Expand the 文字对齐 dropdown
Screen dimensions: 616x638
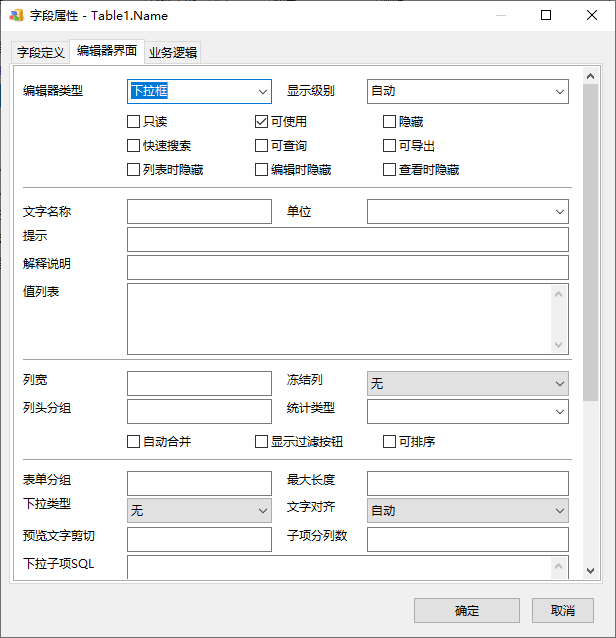coord(467,510)
